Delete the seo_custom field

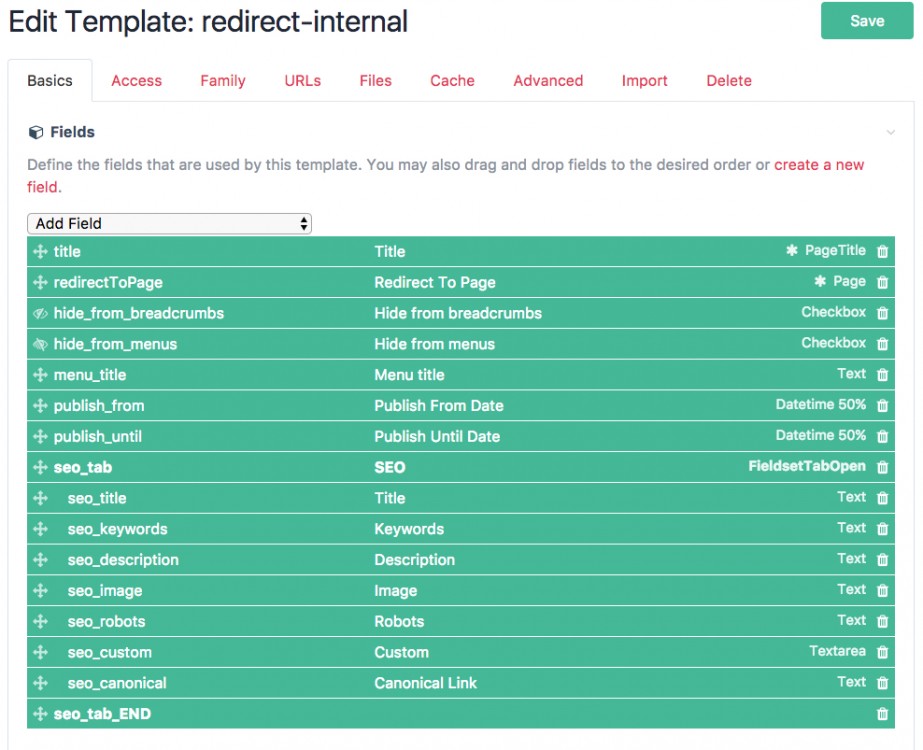[881, 651]
